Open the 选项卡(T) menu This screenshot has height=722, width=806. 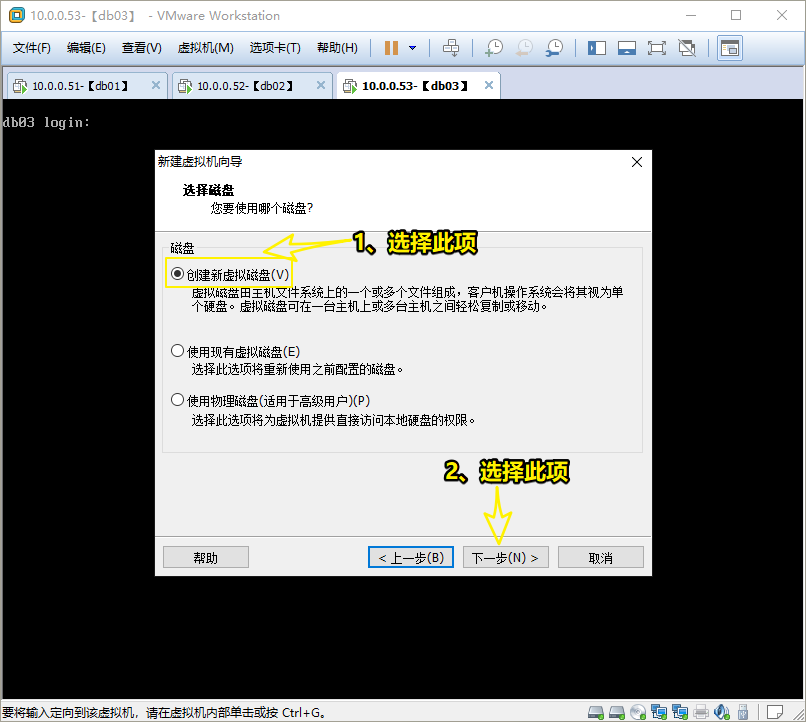coord(275,48)
